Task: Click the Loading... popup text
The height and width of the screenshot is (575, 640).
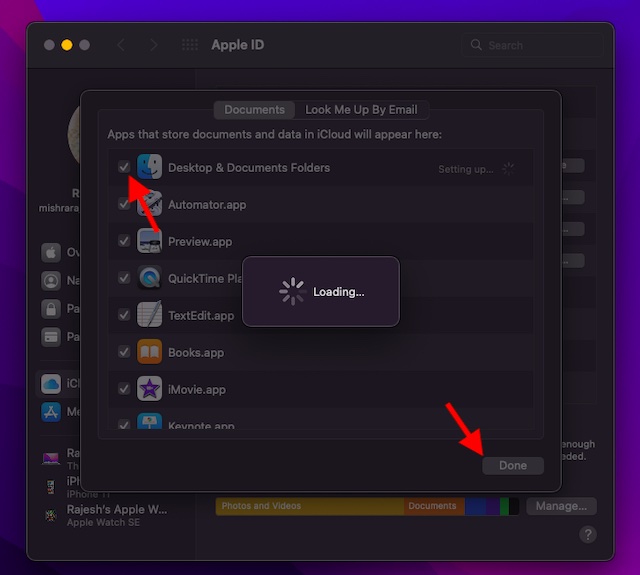Action: pyautogui.click(x=338, y=292)
